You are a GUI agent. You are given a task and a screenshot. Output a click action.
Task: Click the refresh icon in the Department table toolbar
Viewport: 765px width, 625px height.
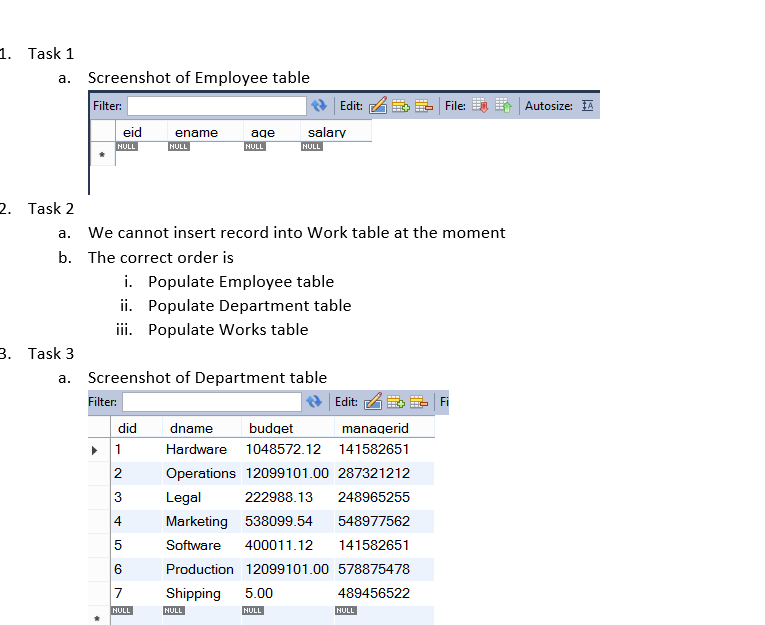[x=315, y=402]
